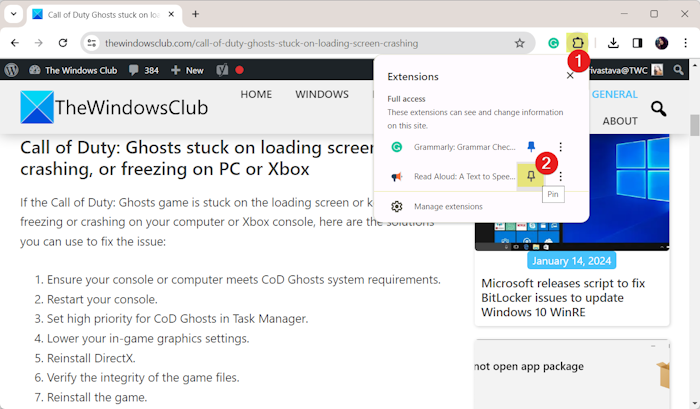View 384 pending comments
This screenshot has height=409, width=700.
(x=144, y=70)
